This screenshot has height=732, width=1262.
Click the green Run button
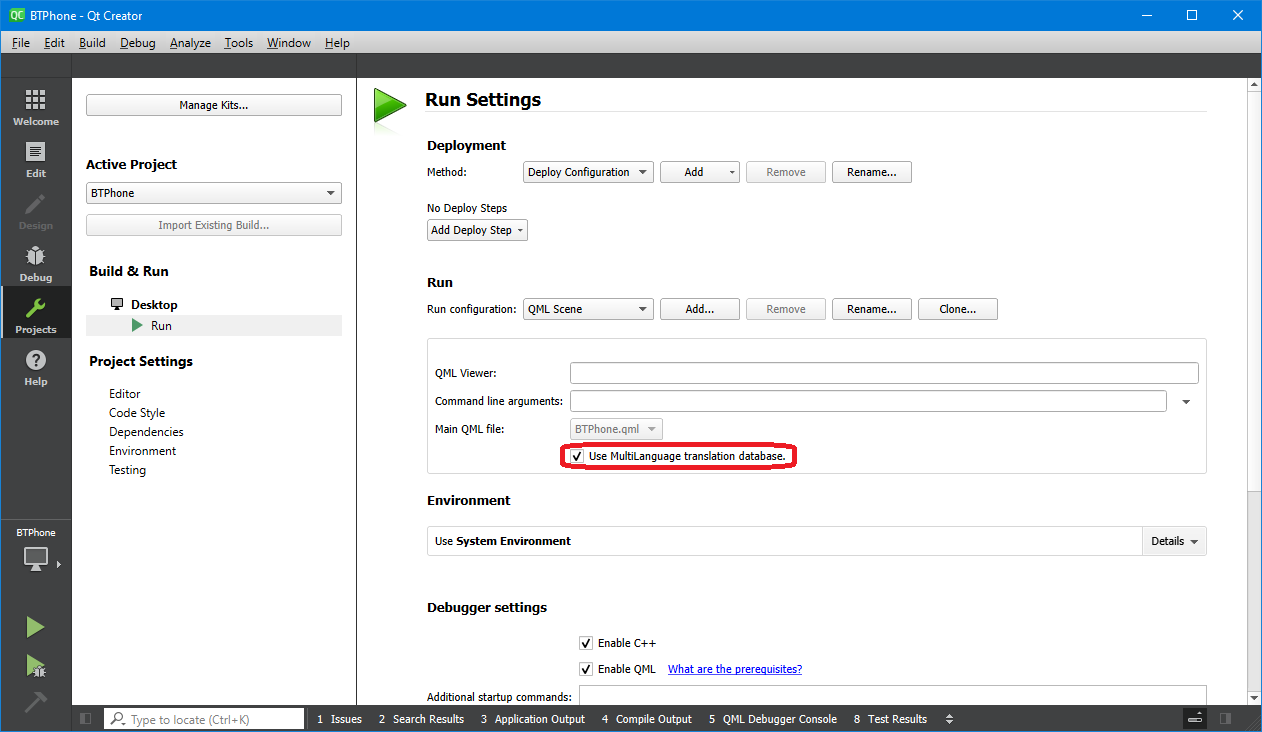pos(35,627)
